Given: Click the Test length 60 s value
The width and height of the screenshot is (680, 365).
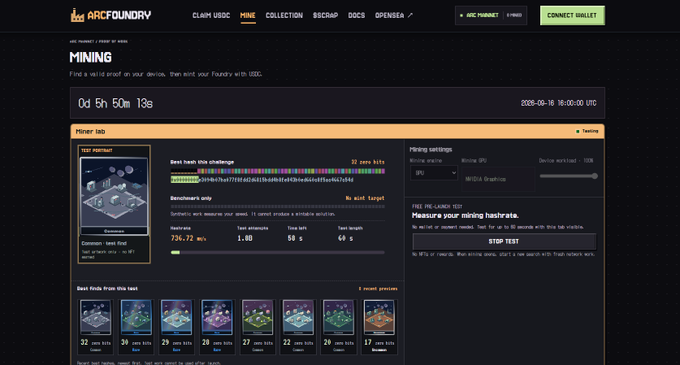Looking at the screenshot, I should [x=345, y=238].
